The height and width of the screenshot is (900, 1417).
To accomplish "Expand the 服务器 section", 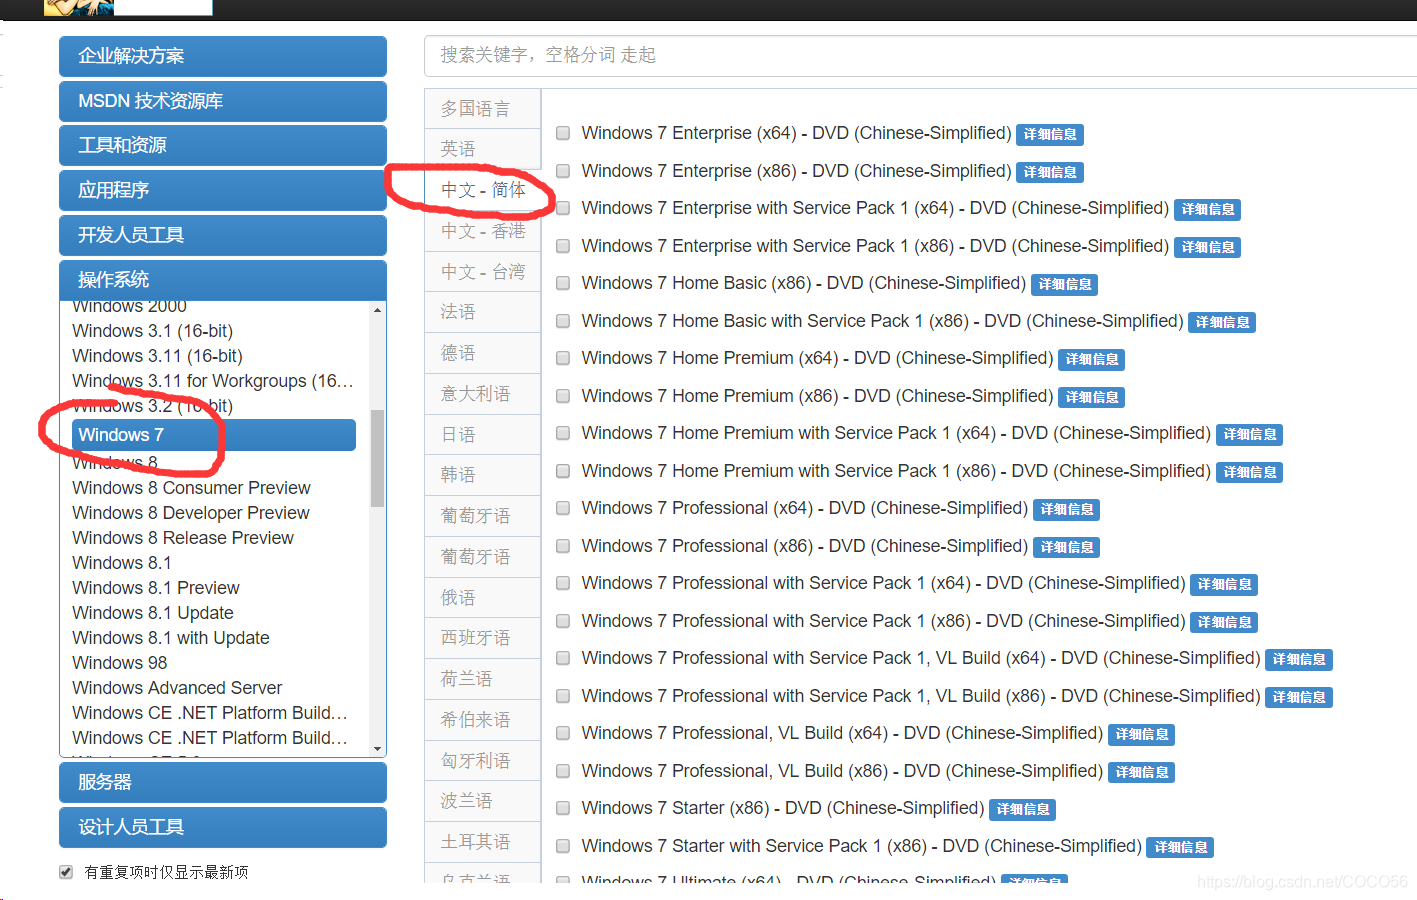I will [x=223, y=782].
